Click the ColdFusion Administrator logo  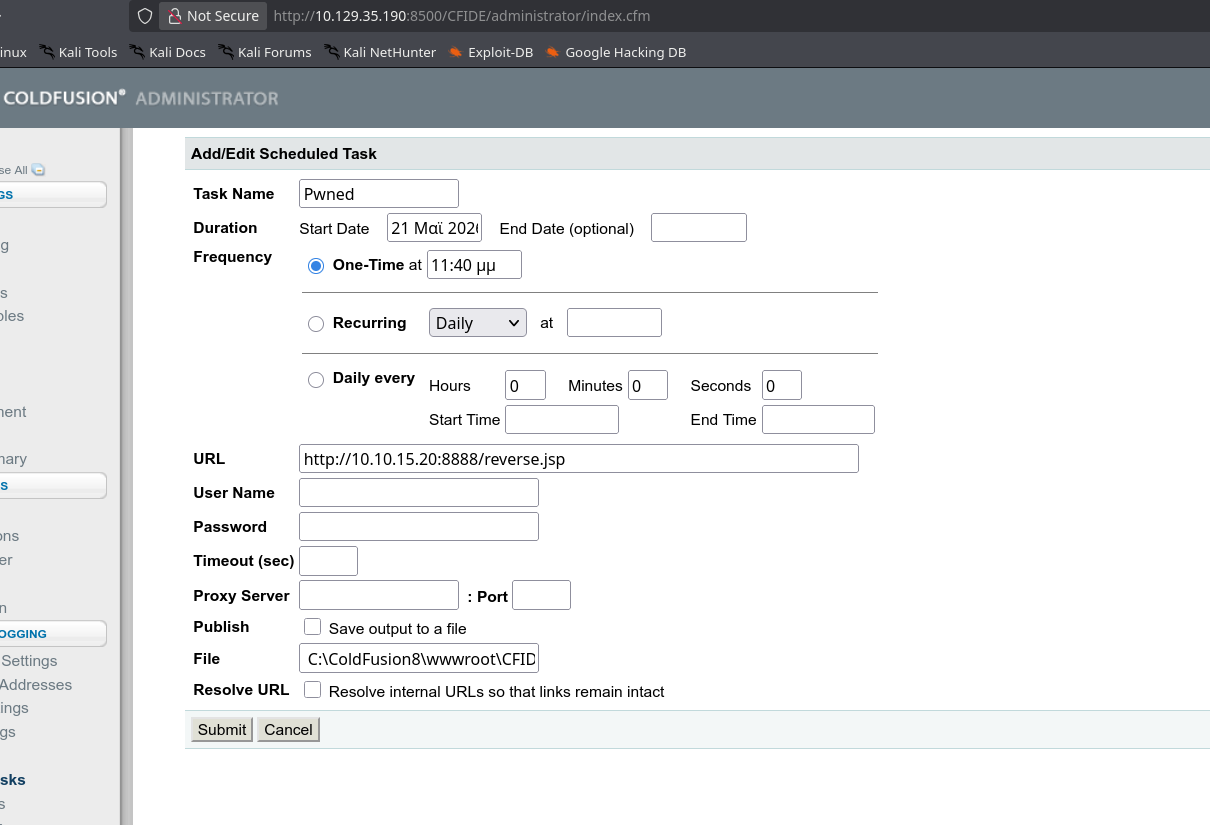point(140,98)
